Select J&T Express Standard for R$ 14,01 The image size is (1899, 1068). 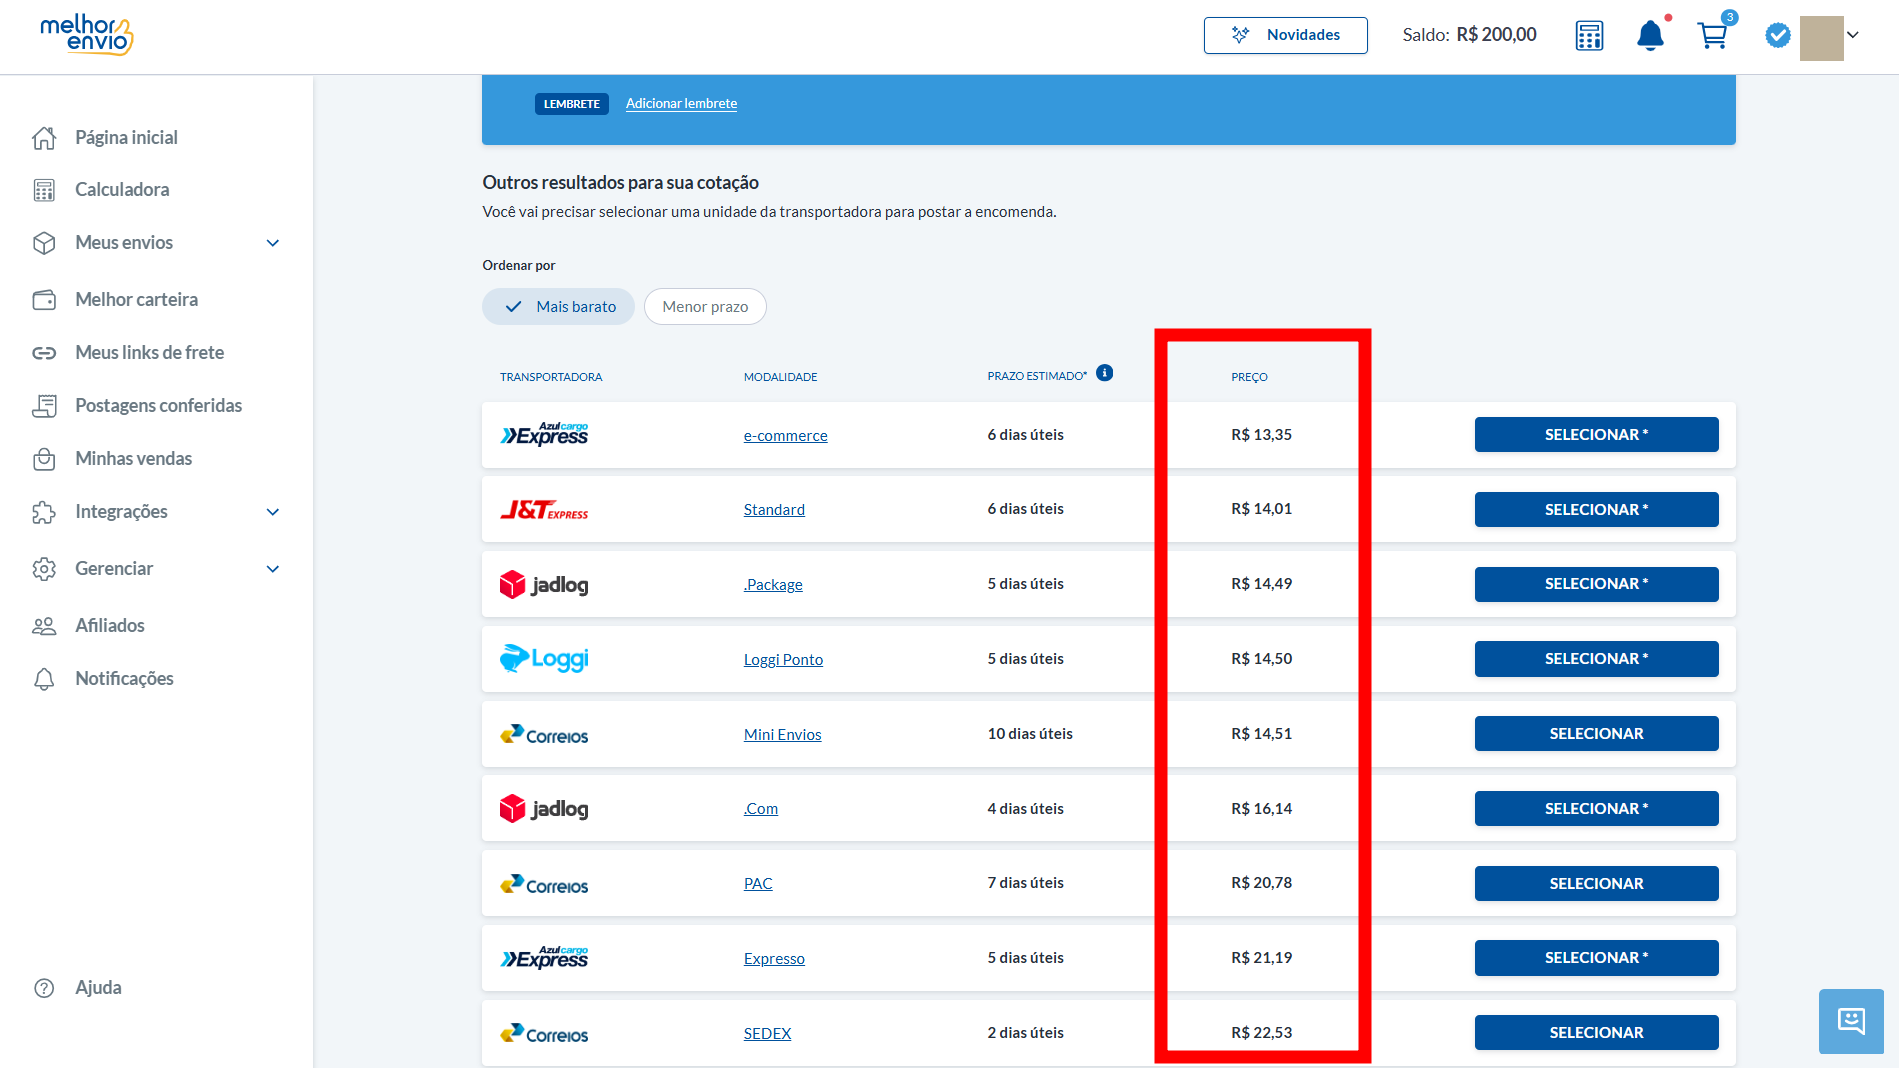pos(1596,510)
